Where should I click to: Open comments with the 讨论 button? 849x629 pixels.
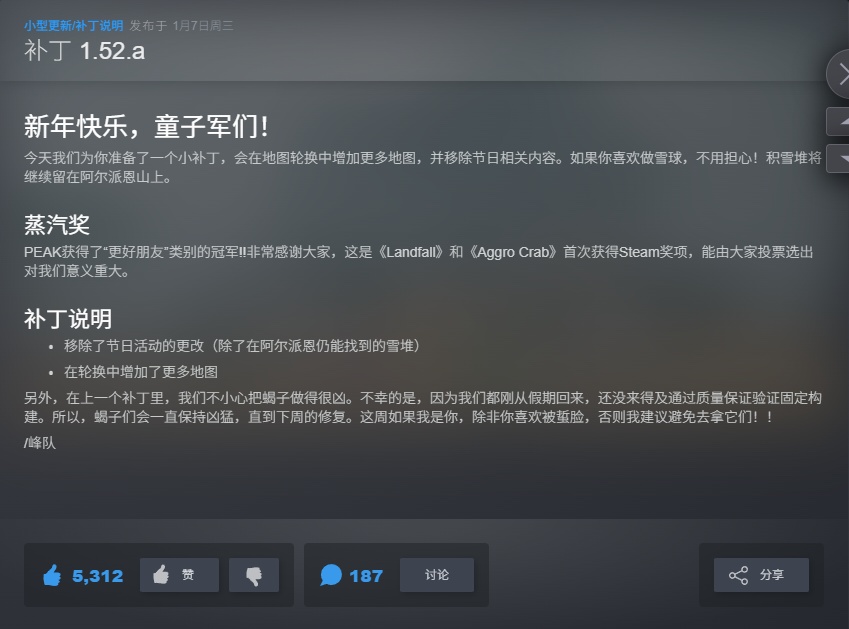click(x=436, y=575)
